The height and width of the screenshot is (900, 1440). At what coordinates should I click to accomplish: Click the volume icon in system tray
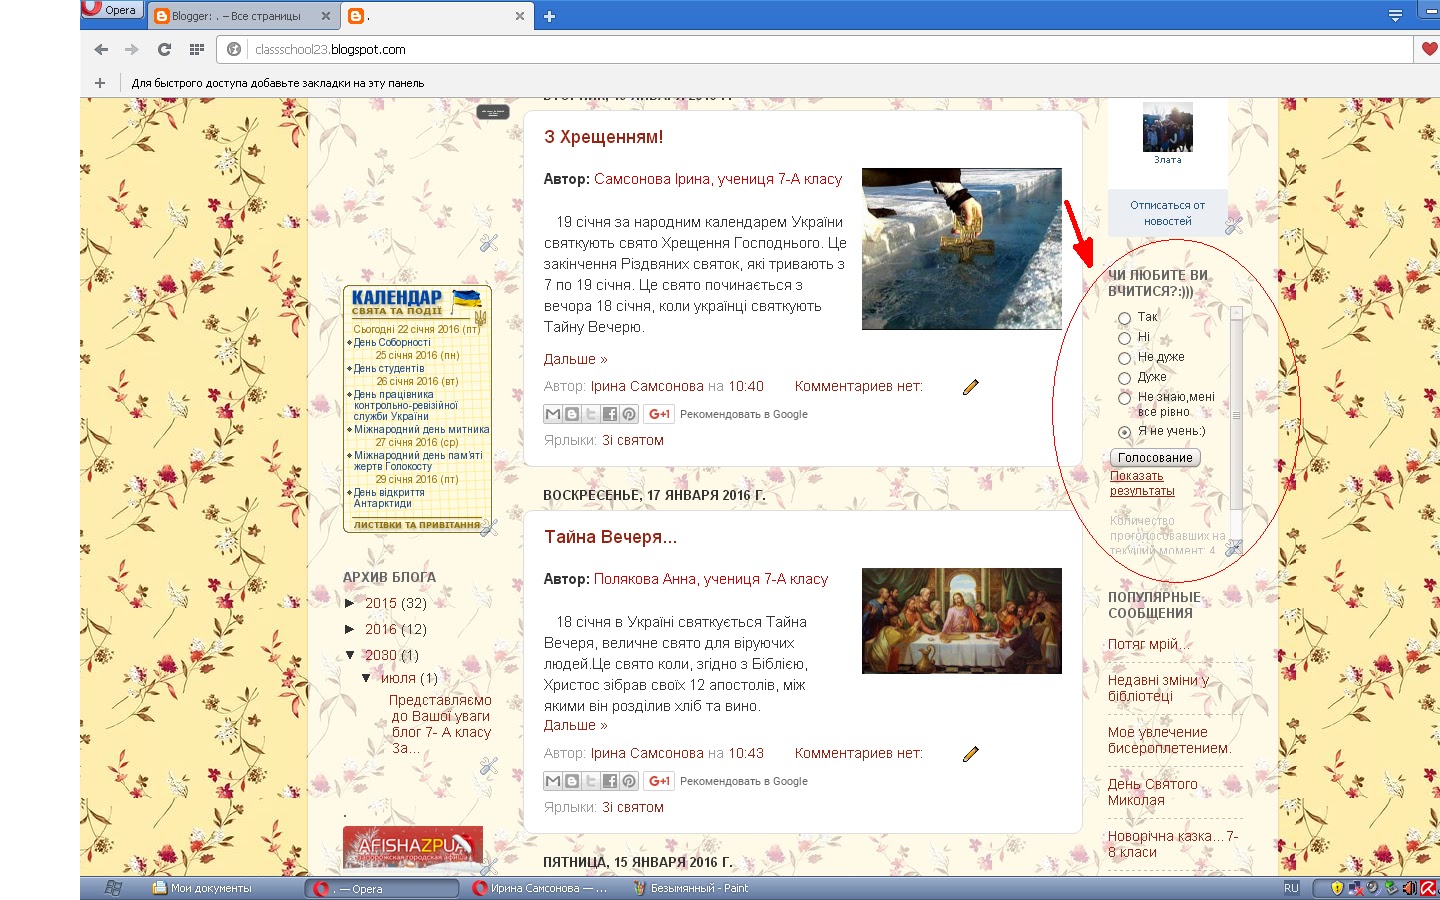coord(1409,888)
